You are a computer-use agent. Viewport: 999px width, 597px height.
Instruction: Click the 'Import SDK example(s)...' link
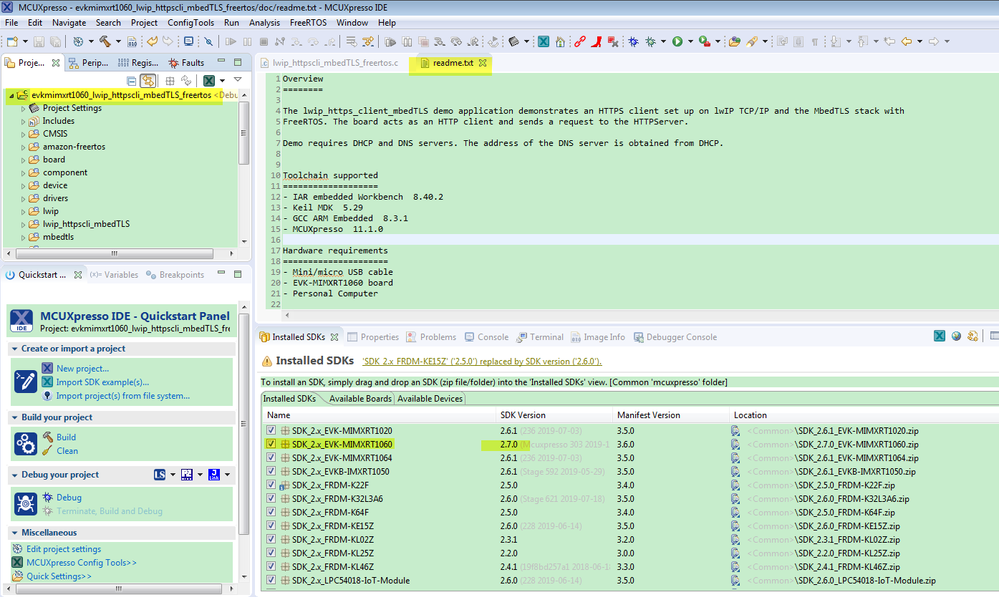pos(102,382)
